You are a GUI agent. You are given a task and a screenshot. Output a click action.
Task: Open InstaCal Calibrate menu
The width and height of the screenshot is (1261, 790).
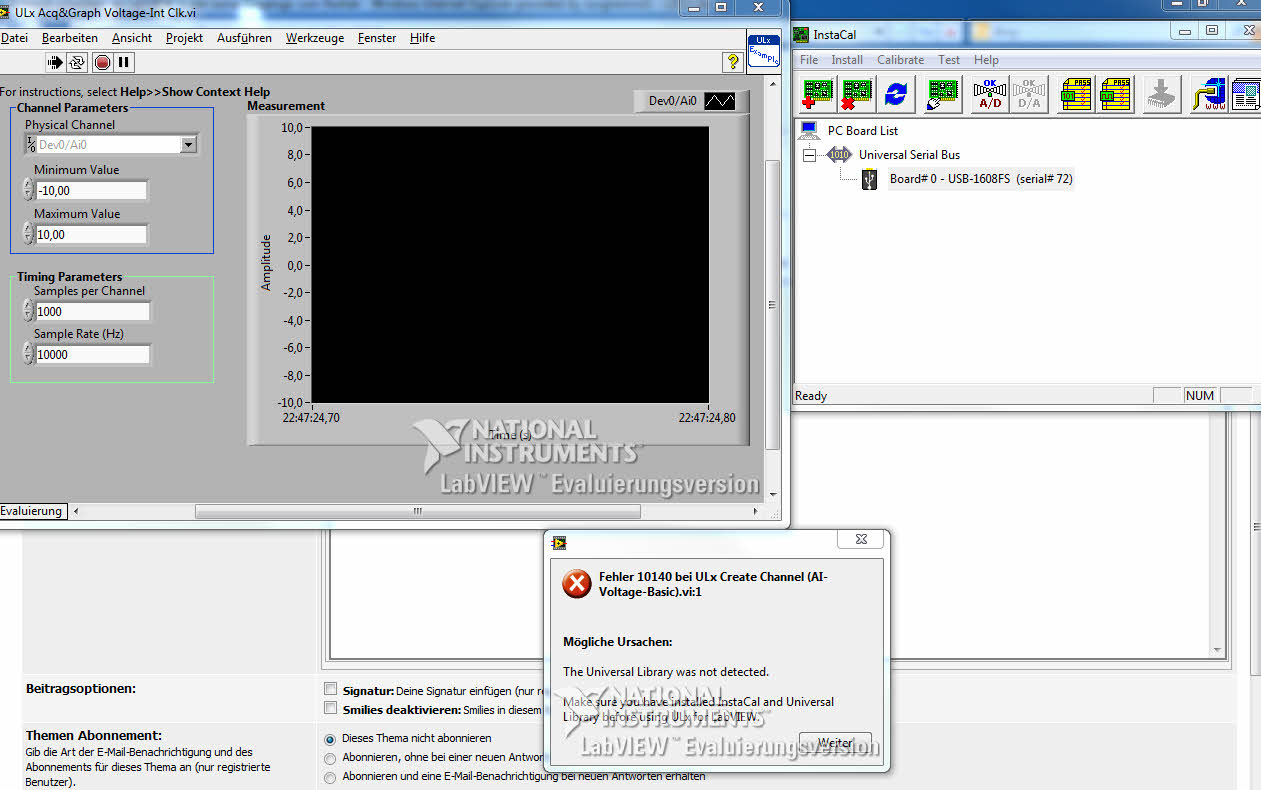[900, 60]
